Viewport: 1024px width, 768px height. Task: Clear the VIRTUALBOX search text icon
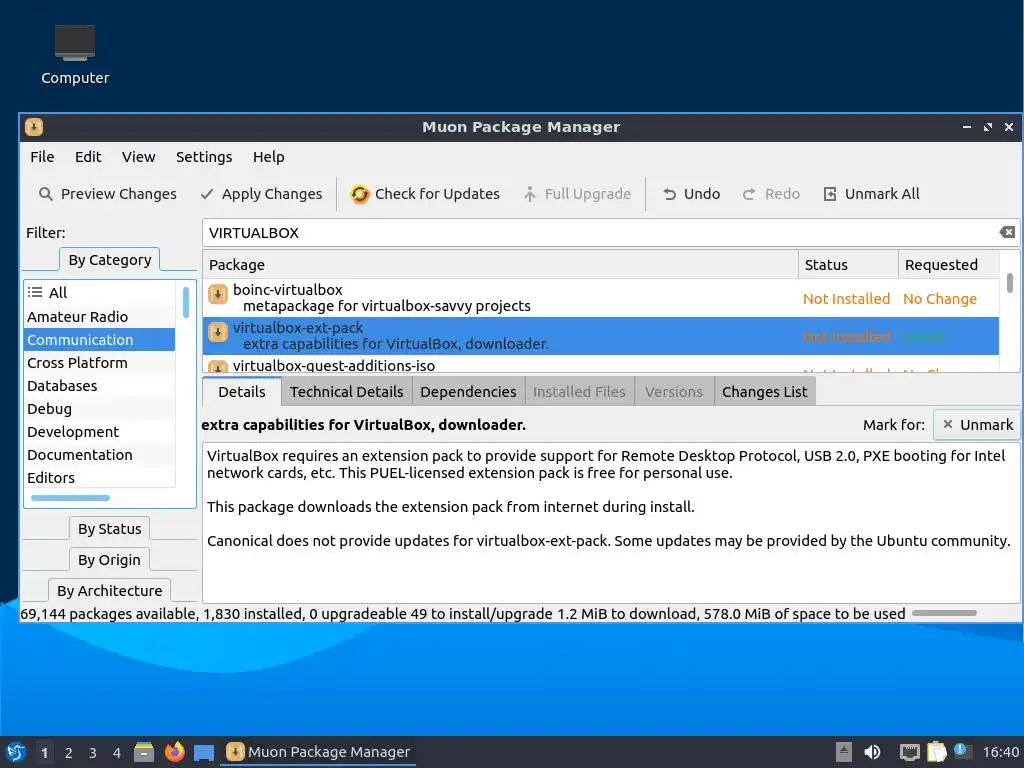click(x=1007, y=232)
